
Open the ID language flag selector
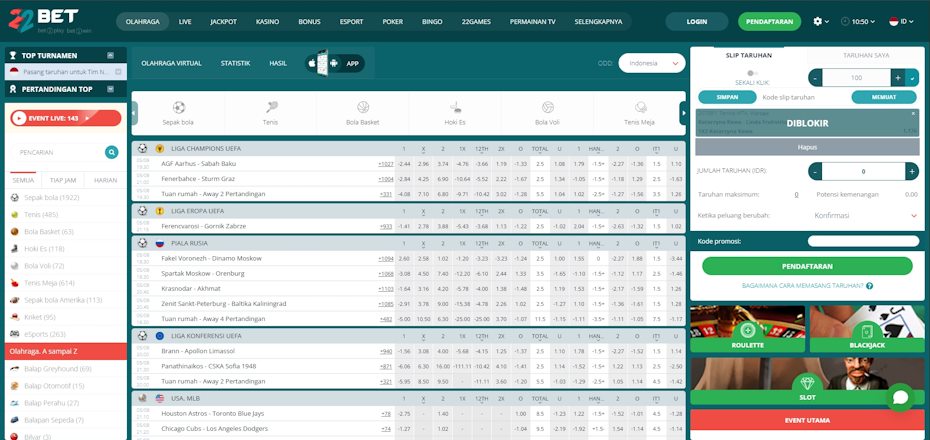click(900, 21)
